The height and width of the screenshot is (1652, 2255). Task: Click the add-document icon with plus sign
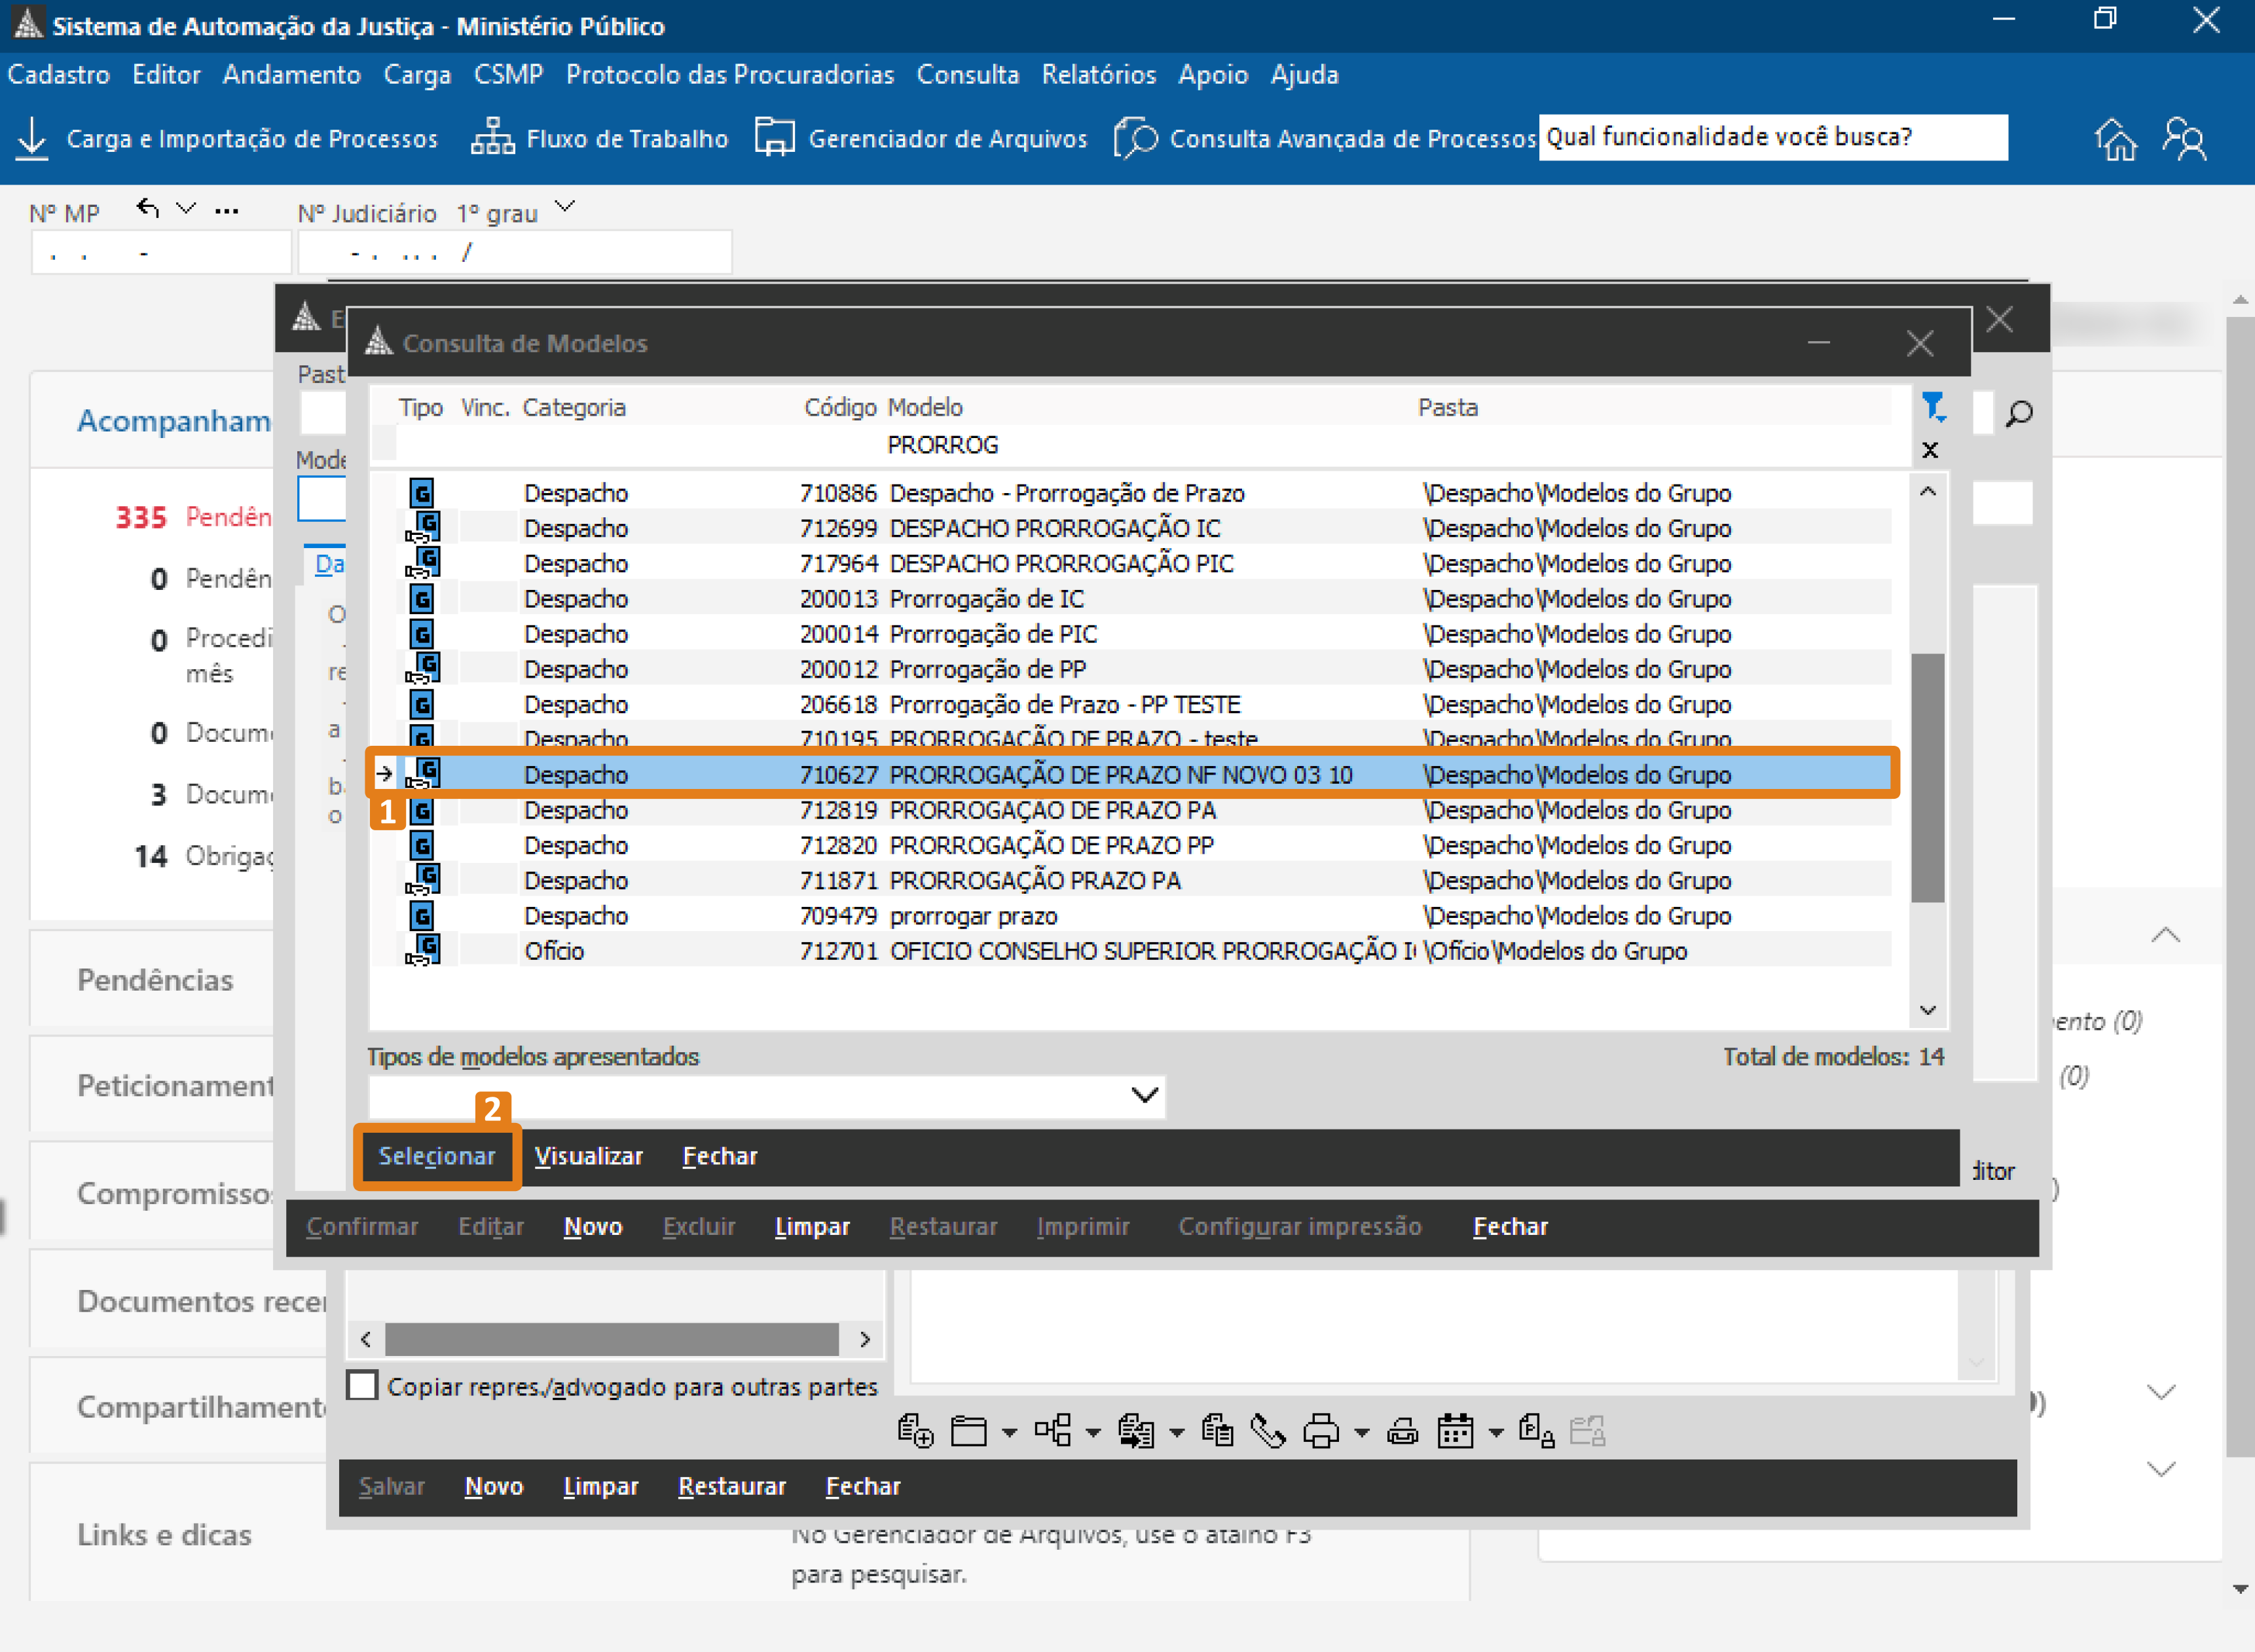pos(915,1432)
